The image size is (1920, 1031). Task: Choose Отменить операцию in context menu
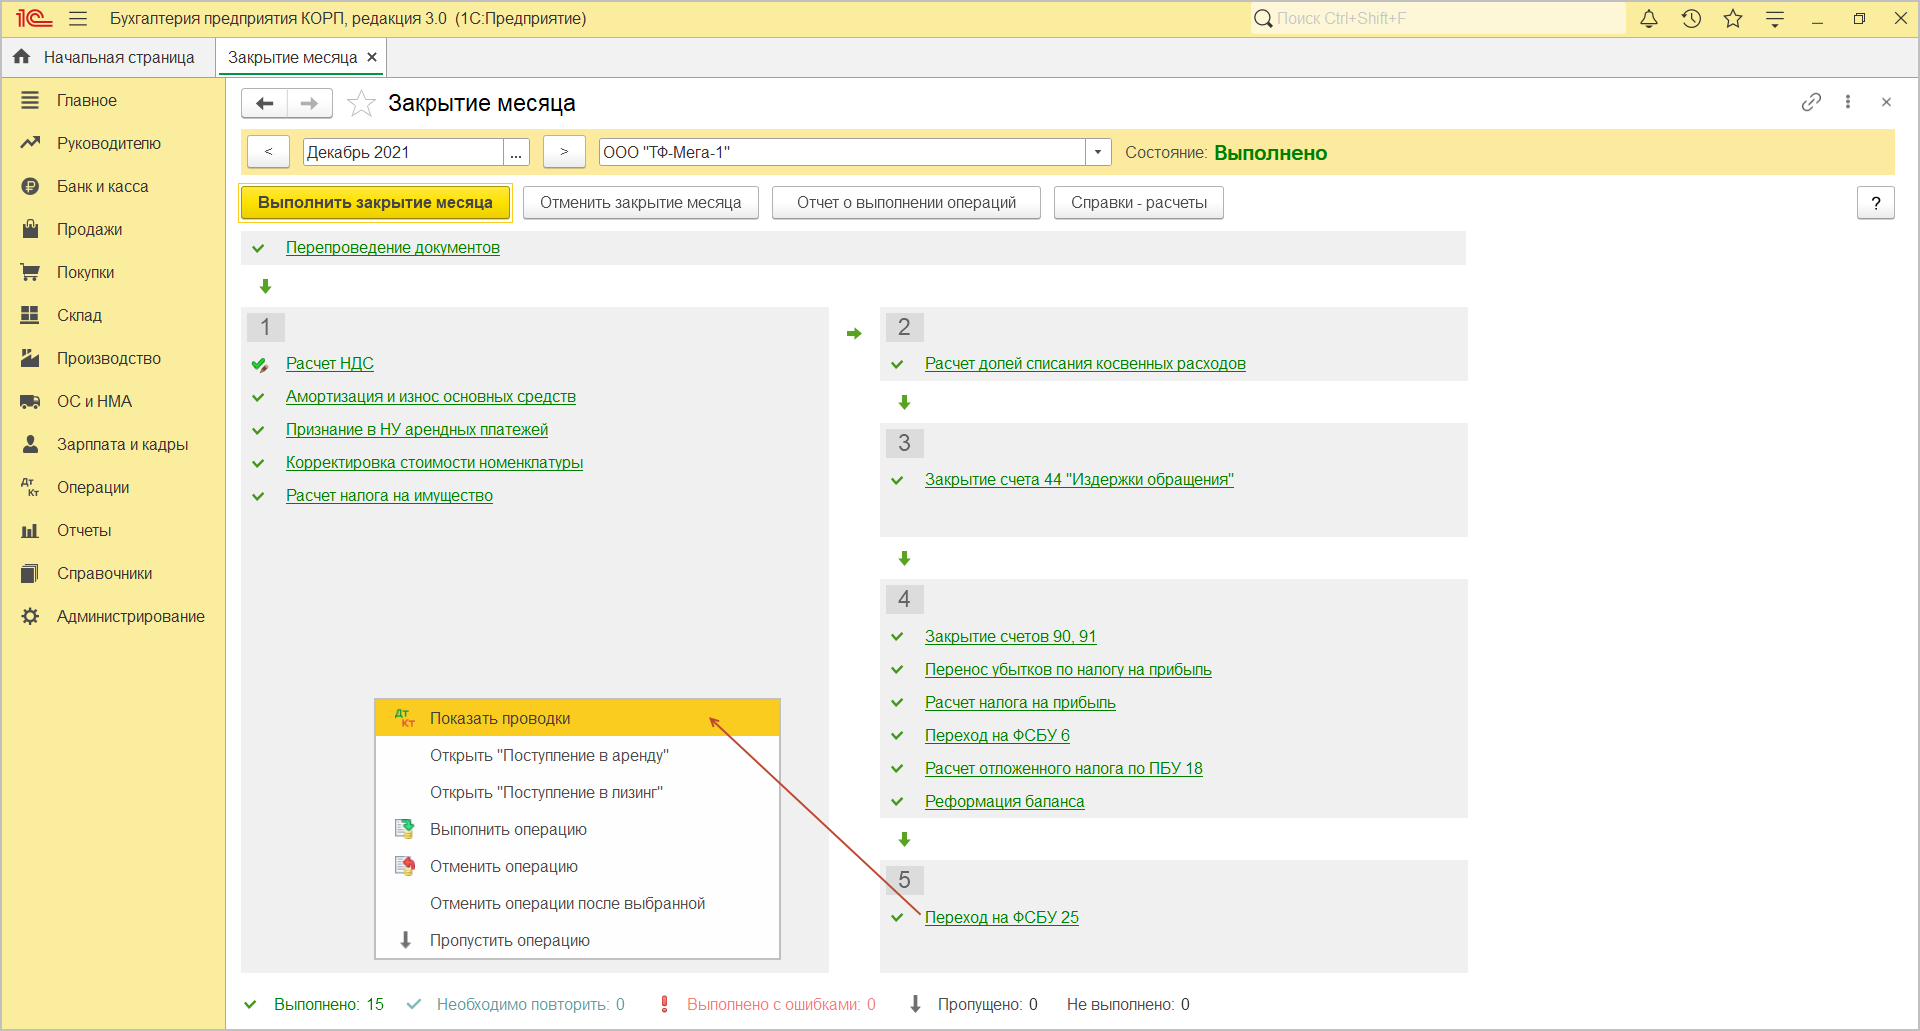(577, 866)
